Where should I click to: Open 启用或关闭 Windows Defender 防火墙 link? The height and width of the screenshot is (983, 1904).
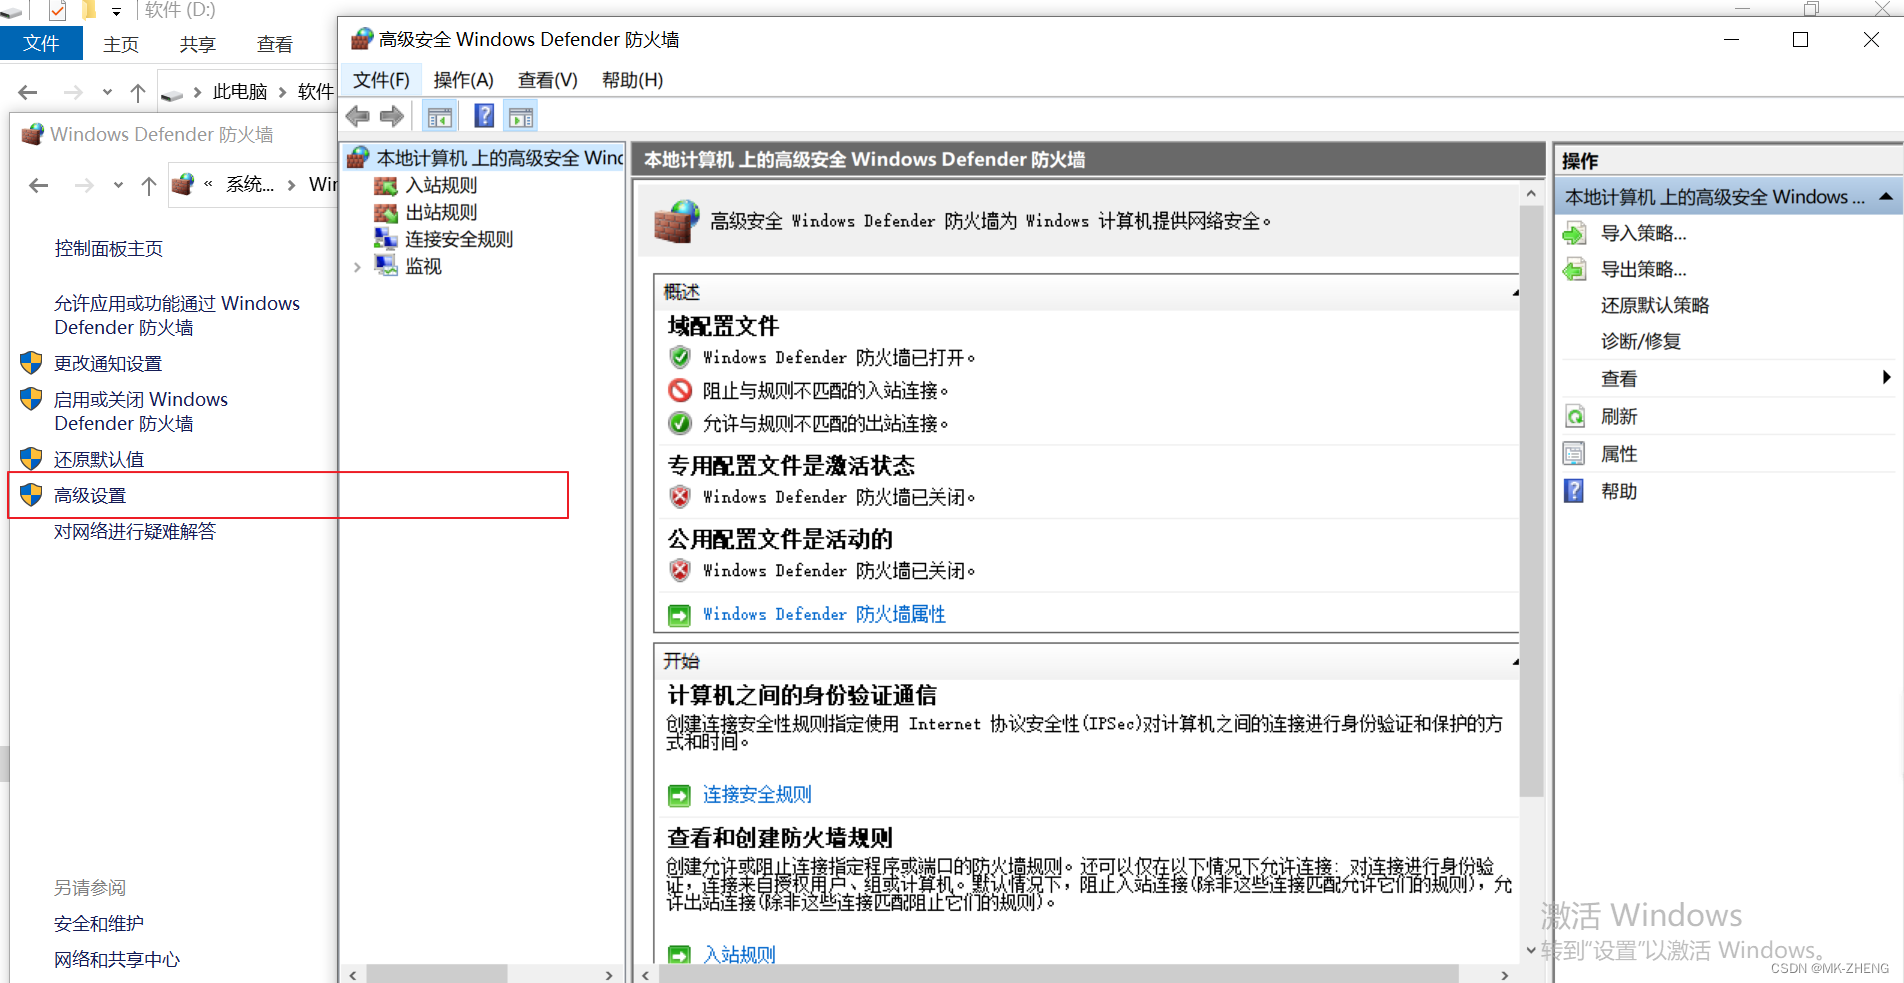pyautogui.click(x=141, y=411)
